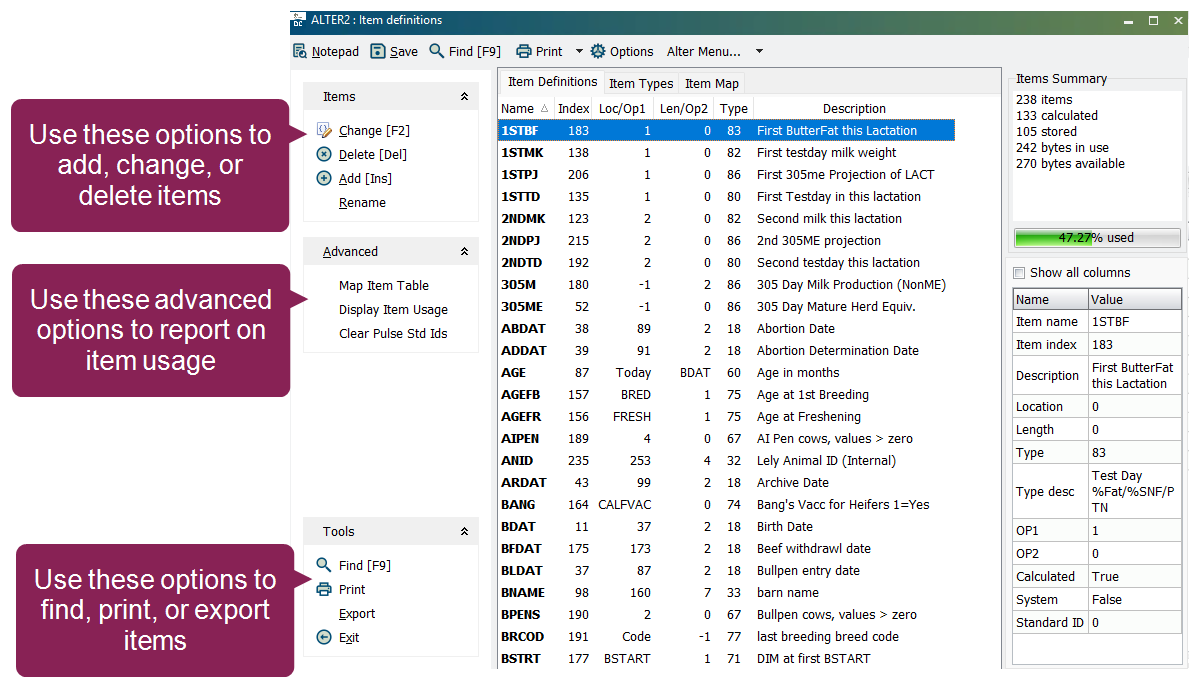Click the Index column header

[x=574, y=109]
